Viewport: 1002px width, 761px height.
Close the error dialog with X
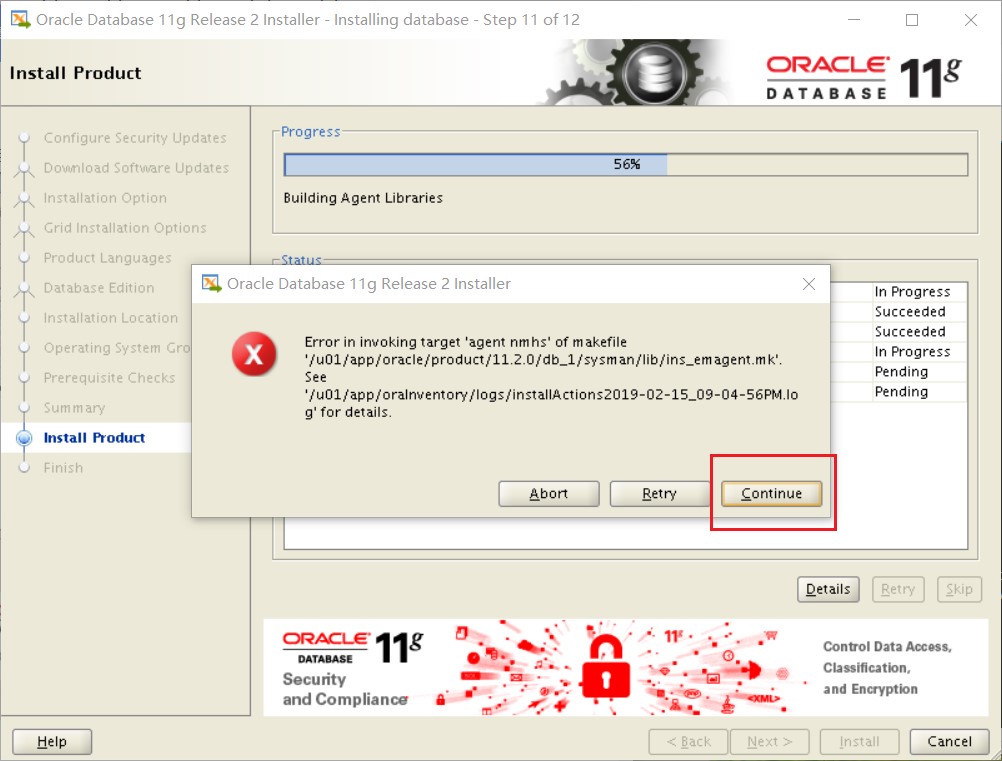tap(808, 284)
